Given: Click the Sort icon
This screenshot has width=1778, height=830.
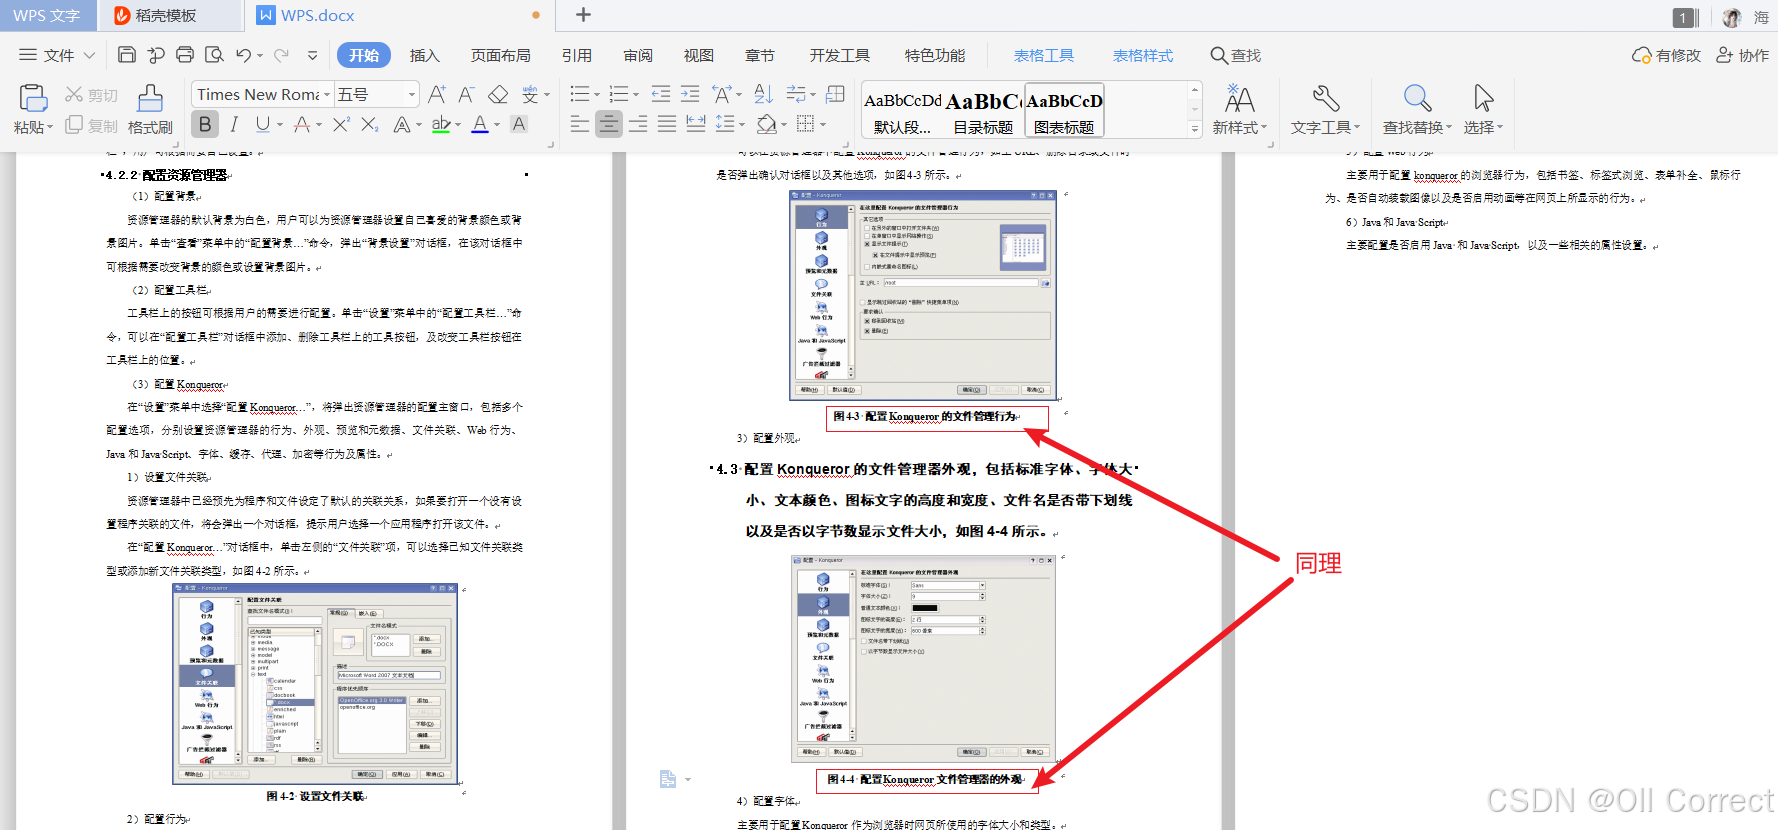Looking at the screenshot, I should point(764,94).
